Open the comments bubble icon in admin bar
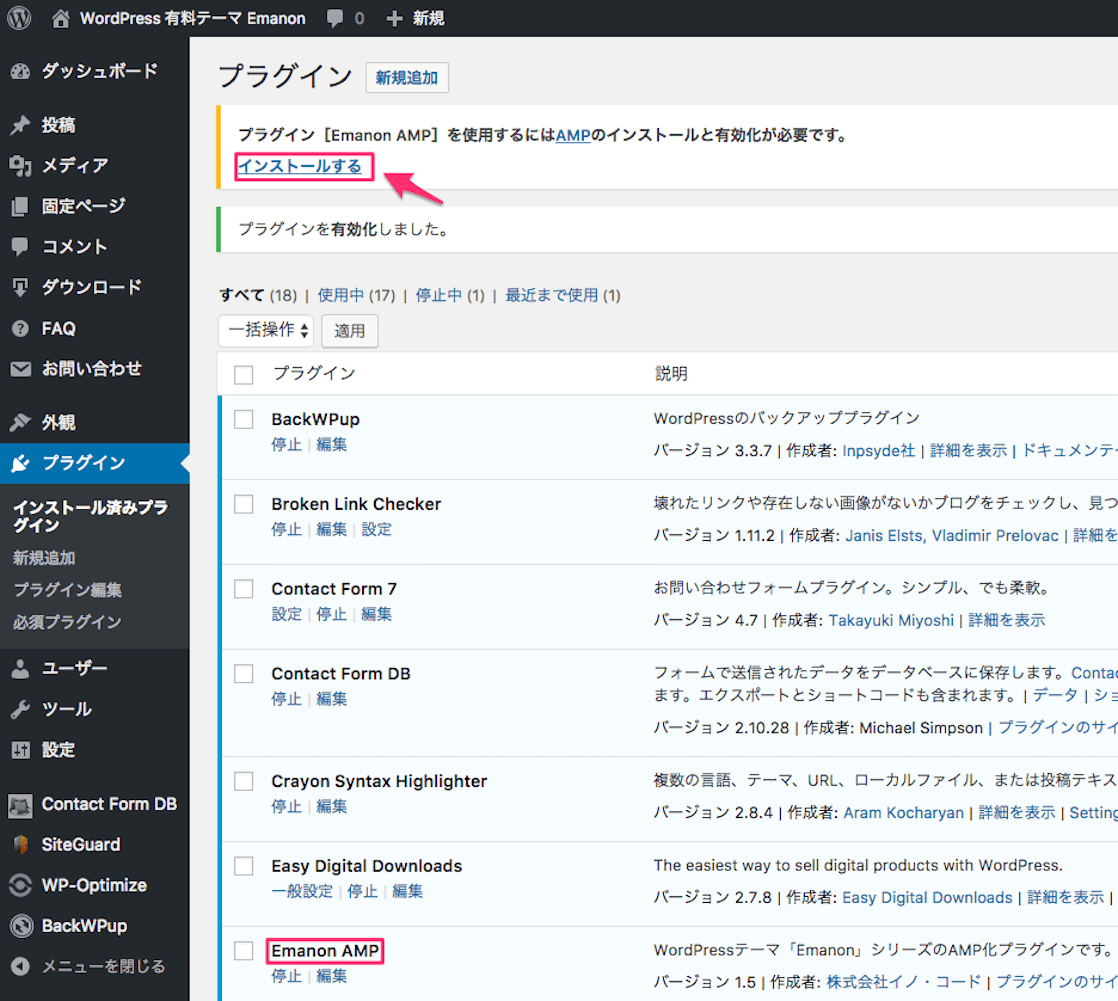1118x1001 pixels. [334, 19]
